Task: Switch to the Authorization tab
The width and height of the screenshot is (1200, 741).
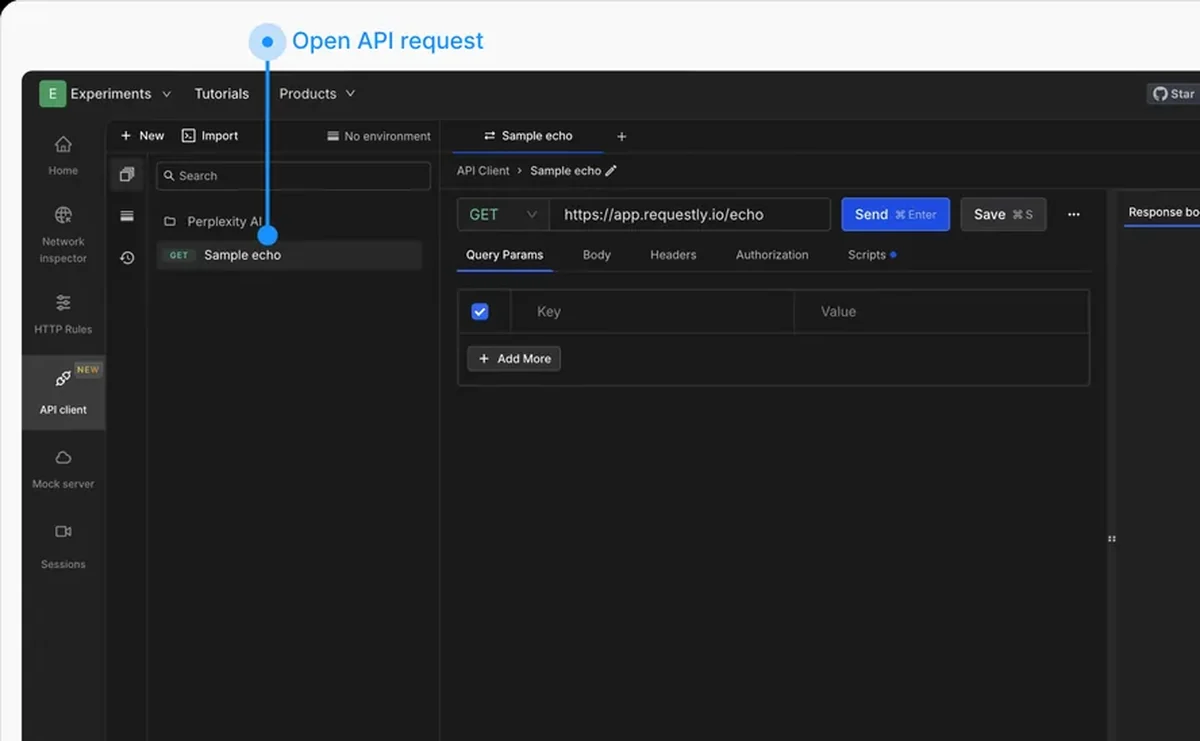Action: (x=772, y=255)
